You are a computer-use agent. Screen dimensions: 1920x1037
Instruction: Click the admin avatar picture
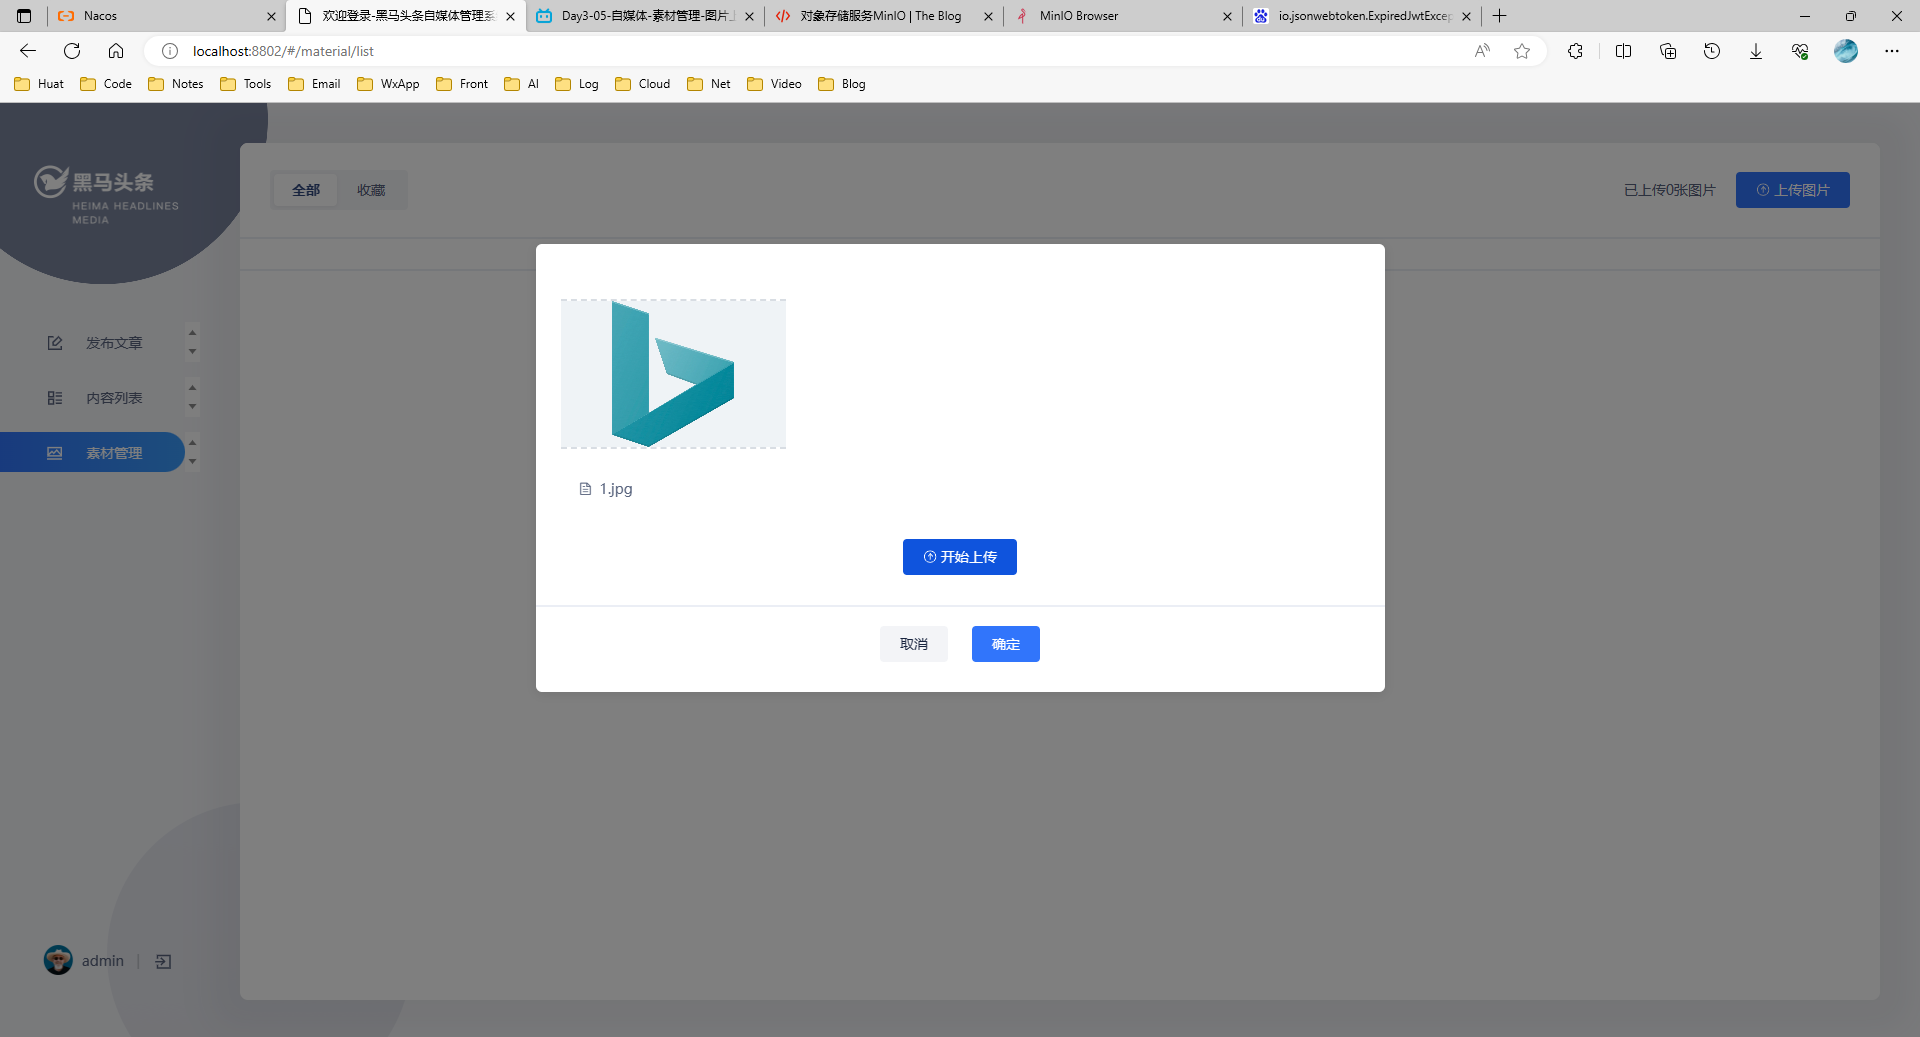[x=58, y=960]
